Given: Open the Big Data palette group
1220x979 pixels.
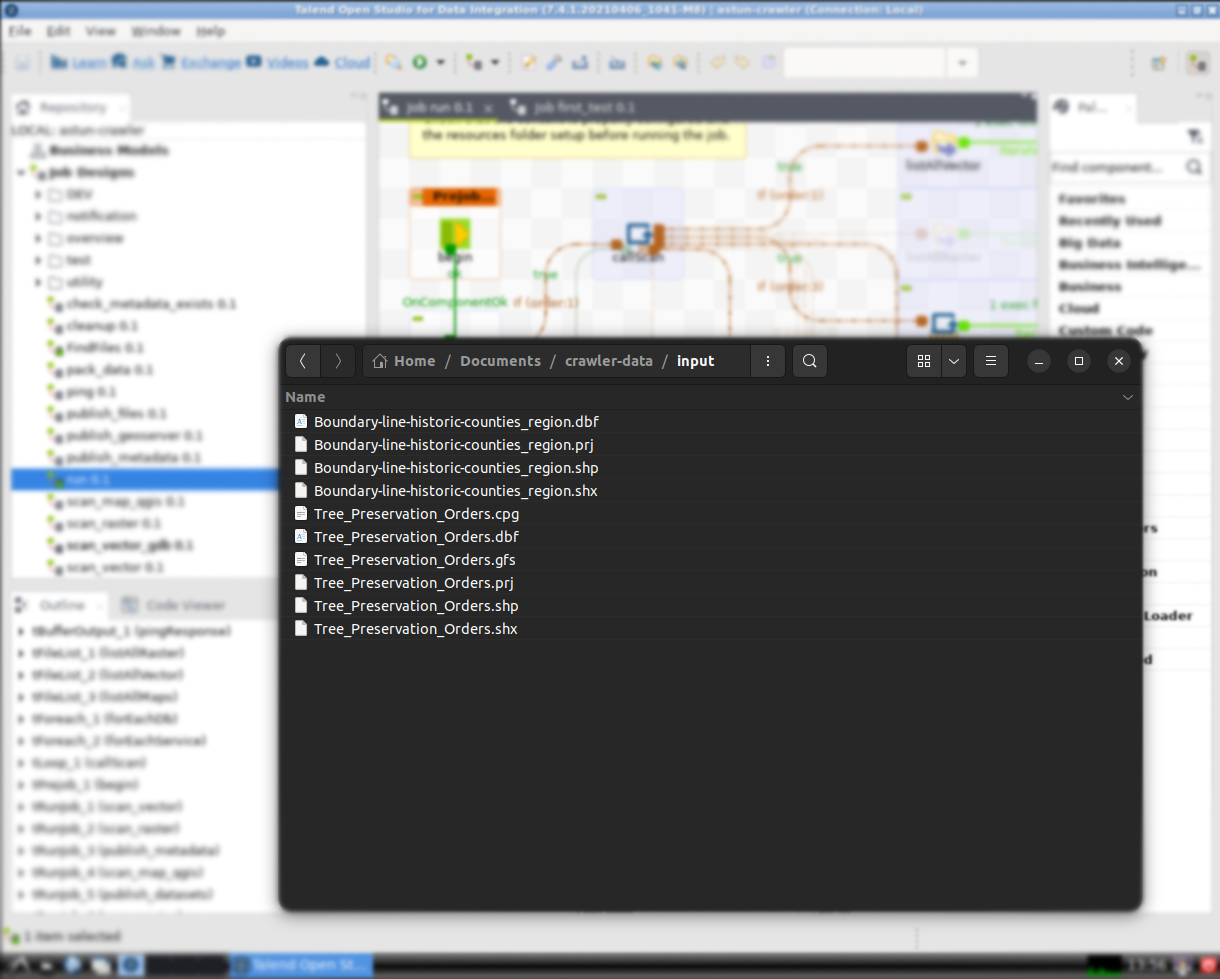Looking at the screenshot, I should pos(1089,243).
